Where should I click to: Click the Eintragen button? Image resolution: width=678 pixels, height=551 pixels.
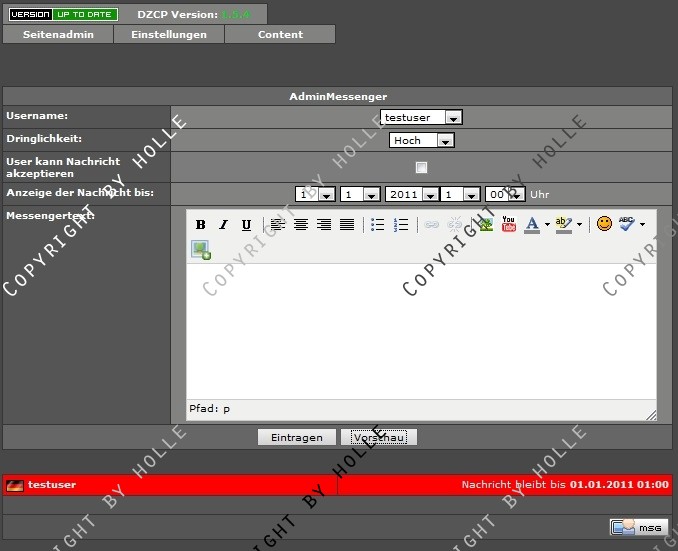[296, 438]
